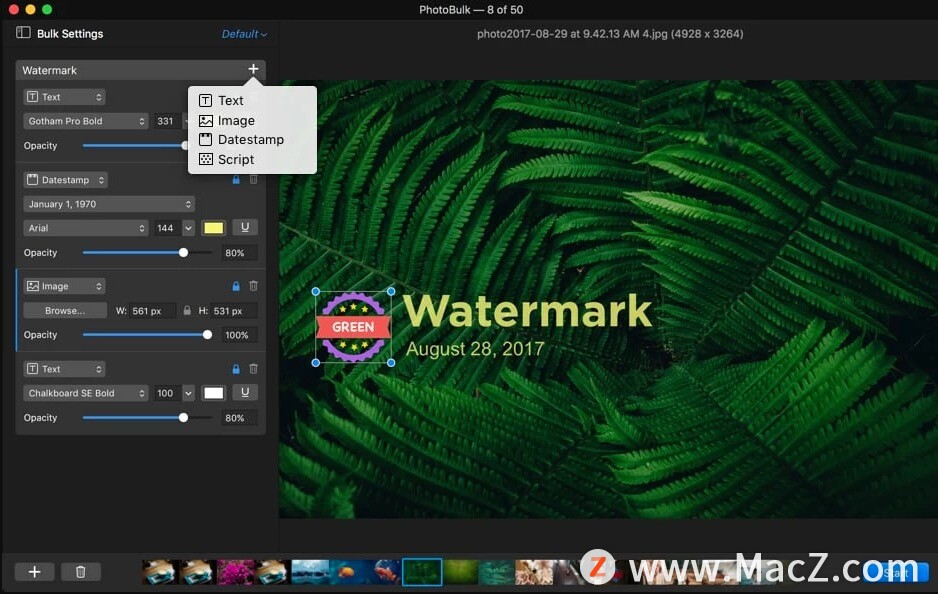Open the January 1, 1970 date format dropdown
This screenshot has width=938, height=594.
pos(109,204)
